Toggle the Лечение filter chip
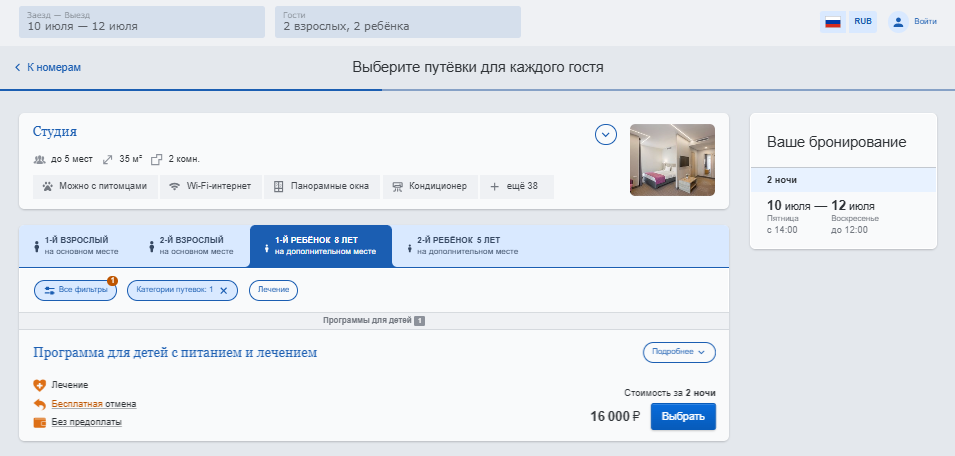Viewport: 955px width, 456px height. [x=273, y=290]
